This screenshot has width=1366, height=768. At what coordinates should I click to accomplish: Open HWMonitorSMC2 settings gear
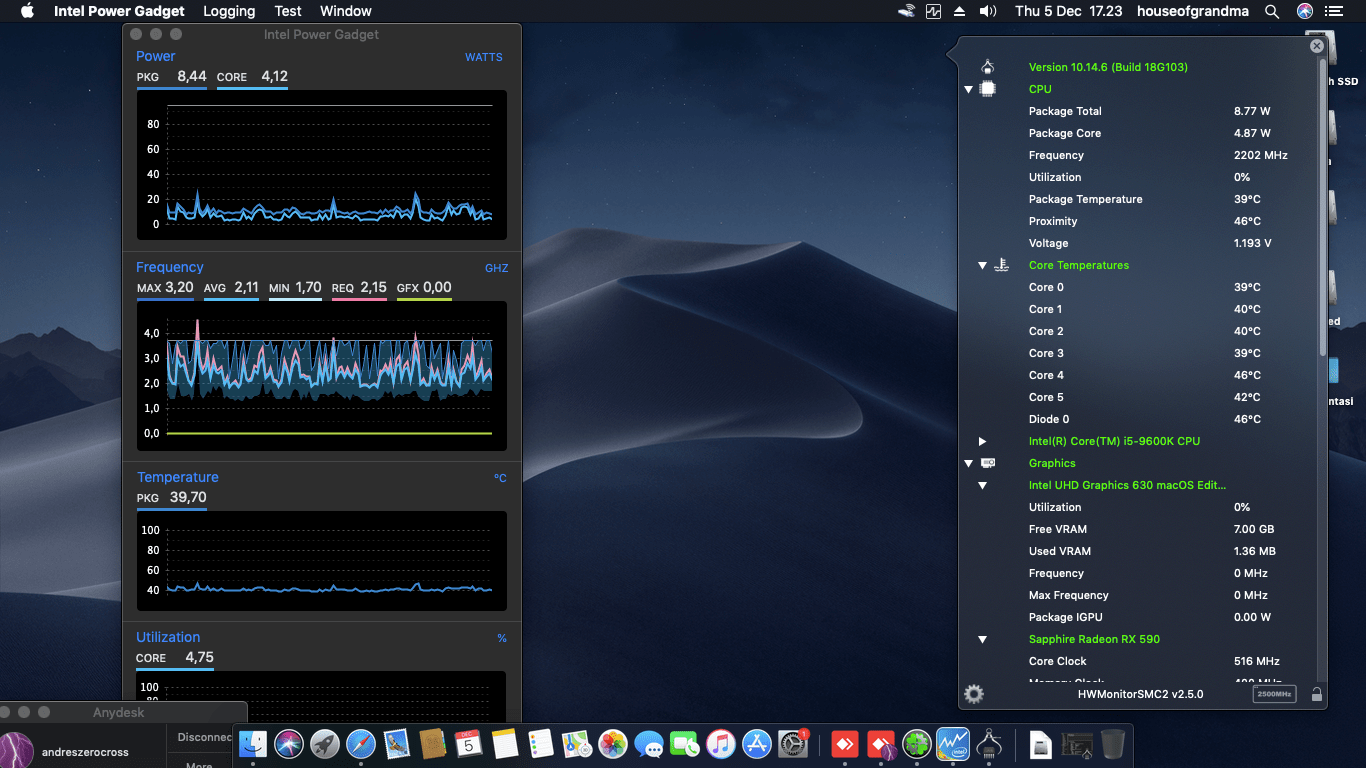coord(974,694)
